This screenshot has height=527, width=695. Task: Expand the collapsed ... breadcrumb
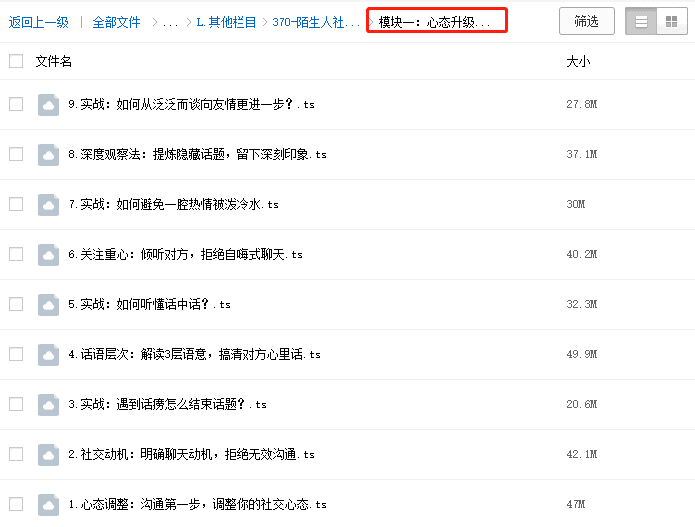(170, 23)
